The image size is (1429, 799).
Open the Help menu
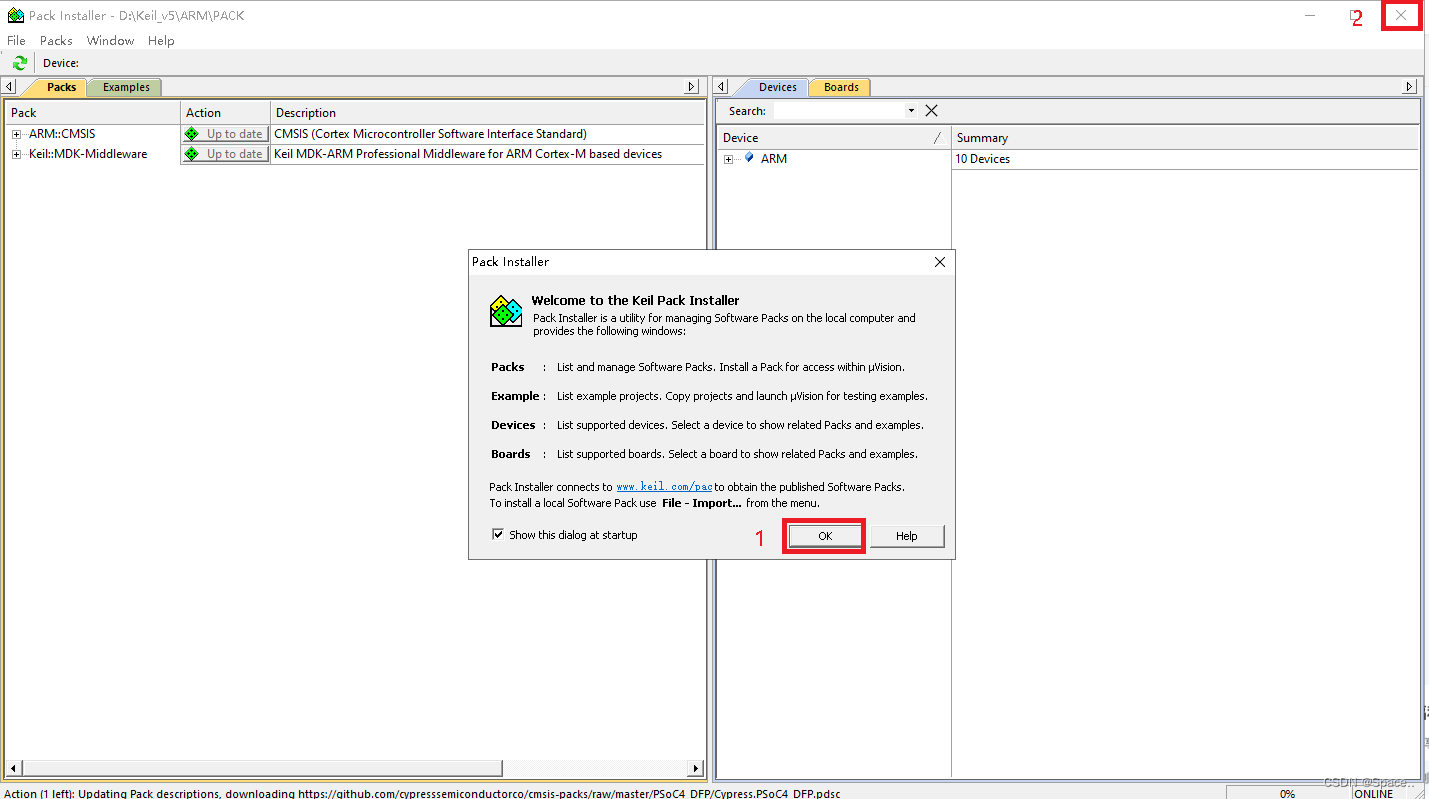click(x=161, y=41)
